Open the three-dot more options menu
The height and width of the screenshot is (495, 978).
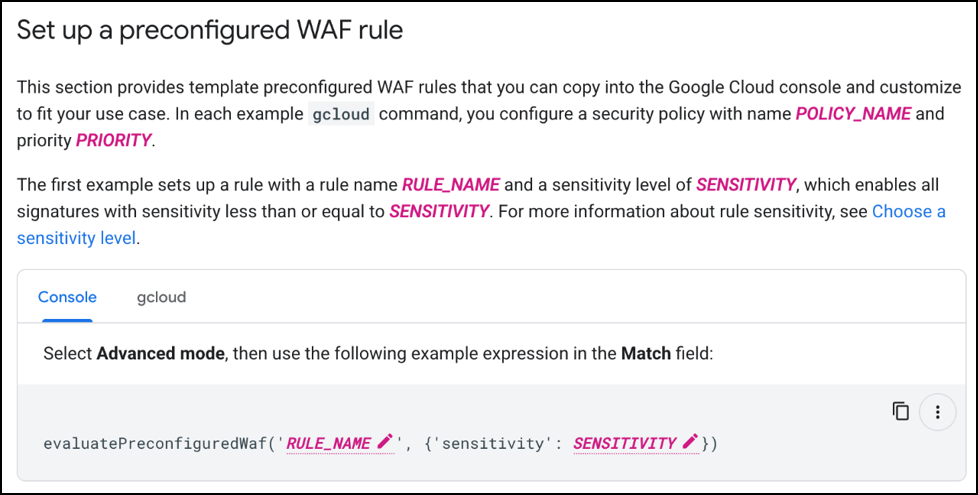coord(937,411)
